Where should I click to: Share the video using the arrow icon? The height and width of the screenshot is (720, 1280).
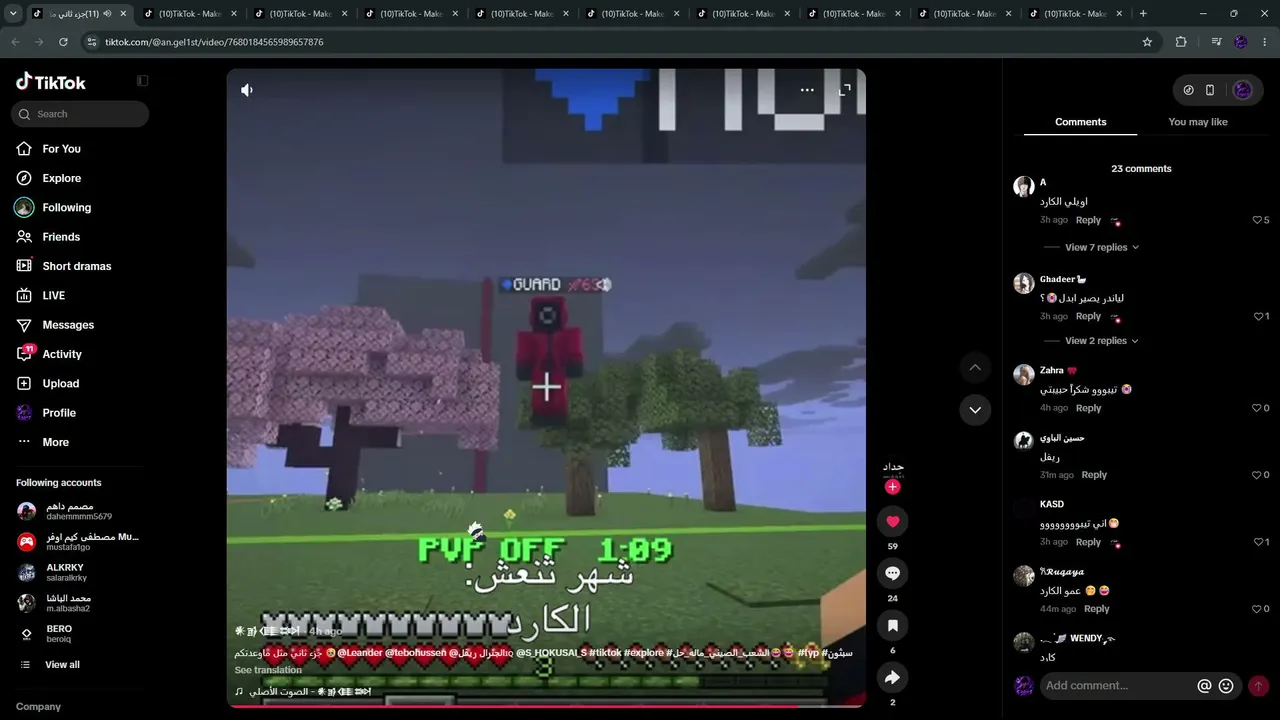(893, 677)
